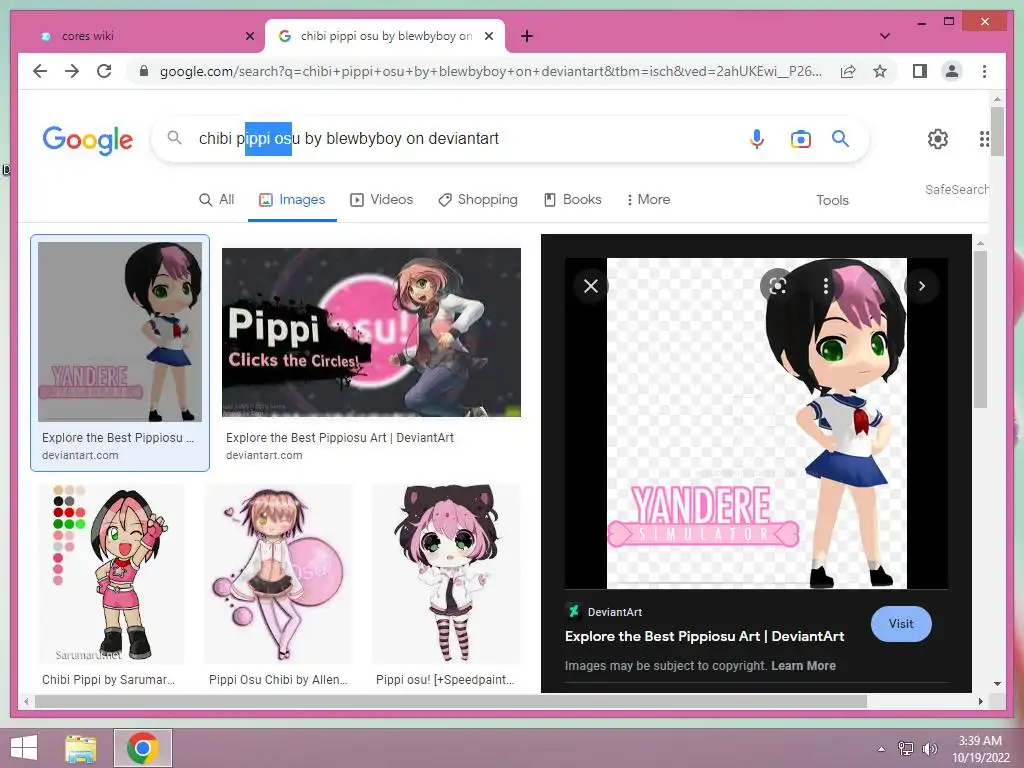Search inside image with Lens icon
The width and height of the screenshot is (1024, 768).
pos(777,285)
